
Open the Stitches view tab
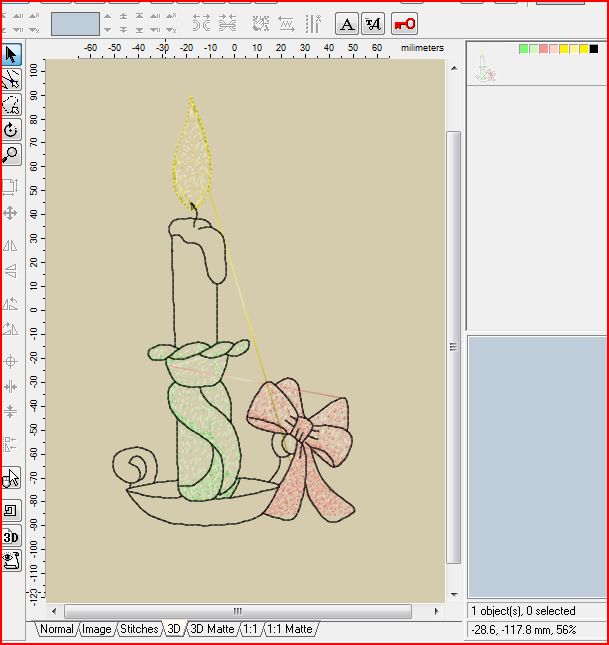139,629
